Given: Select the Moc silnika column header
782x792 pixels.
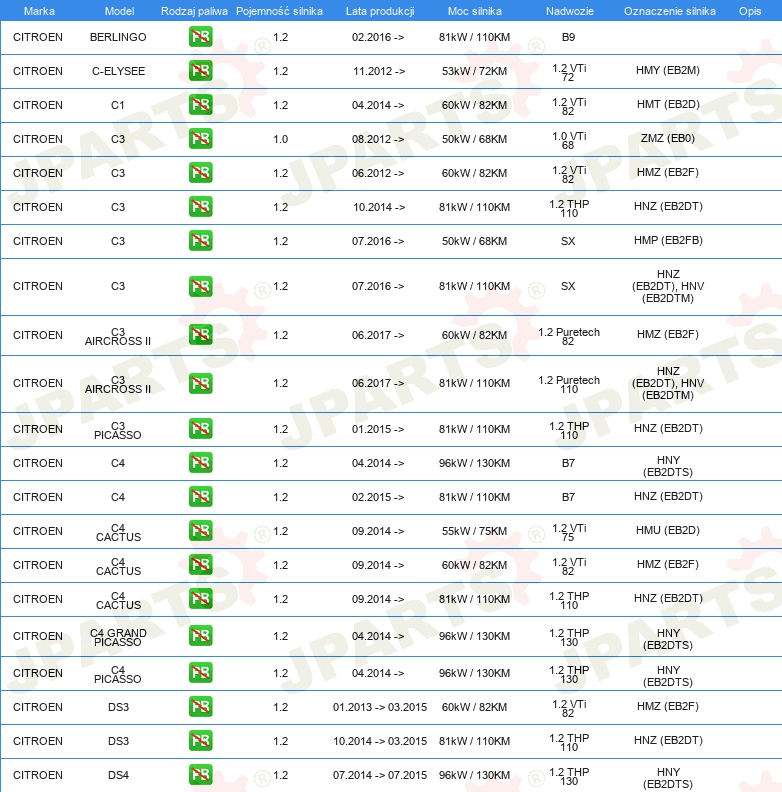Looking at the screenshot, I should pyautogui.click(x=474, y=10).
